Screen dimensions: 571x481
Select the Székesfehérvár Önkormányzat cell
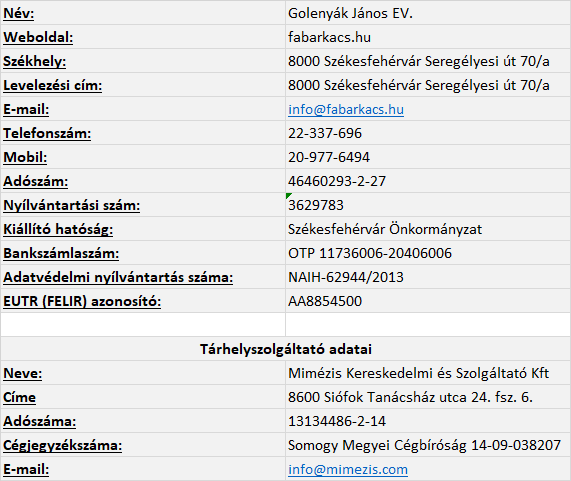[x=428, y=229]
